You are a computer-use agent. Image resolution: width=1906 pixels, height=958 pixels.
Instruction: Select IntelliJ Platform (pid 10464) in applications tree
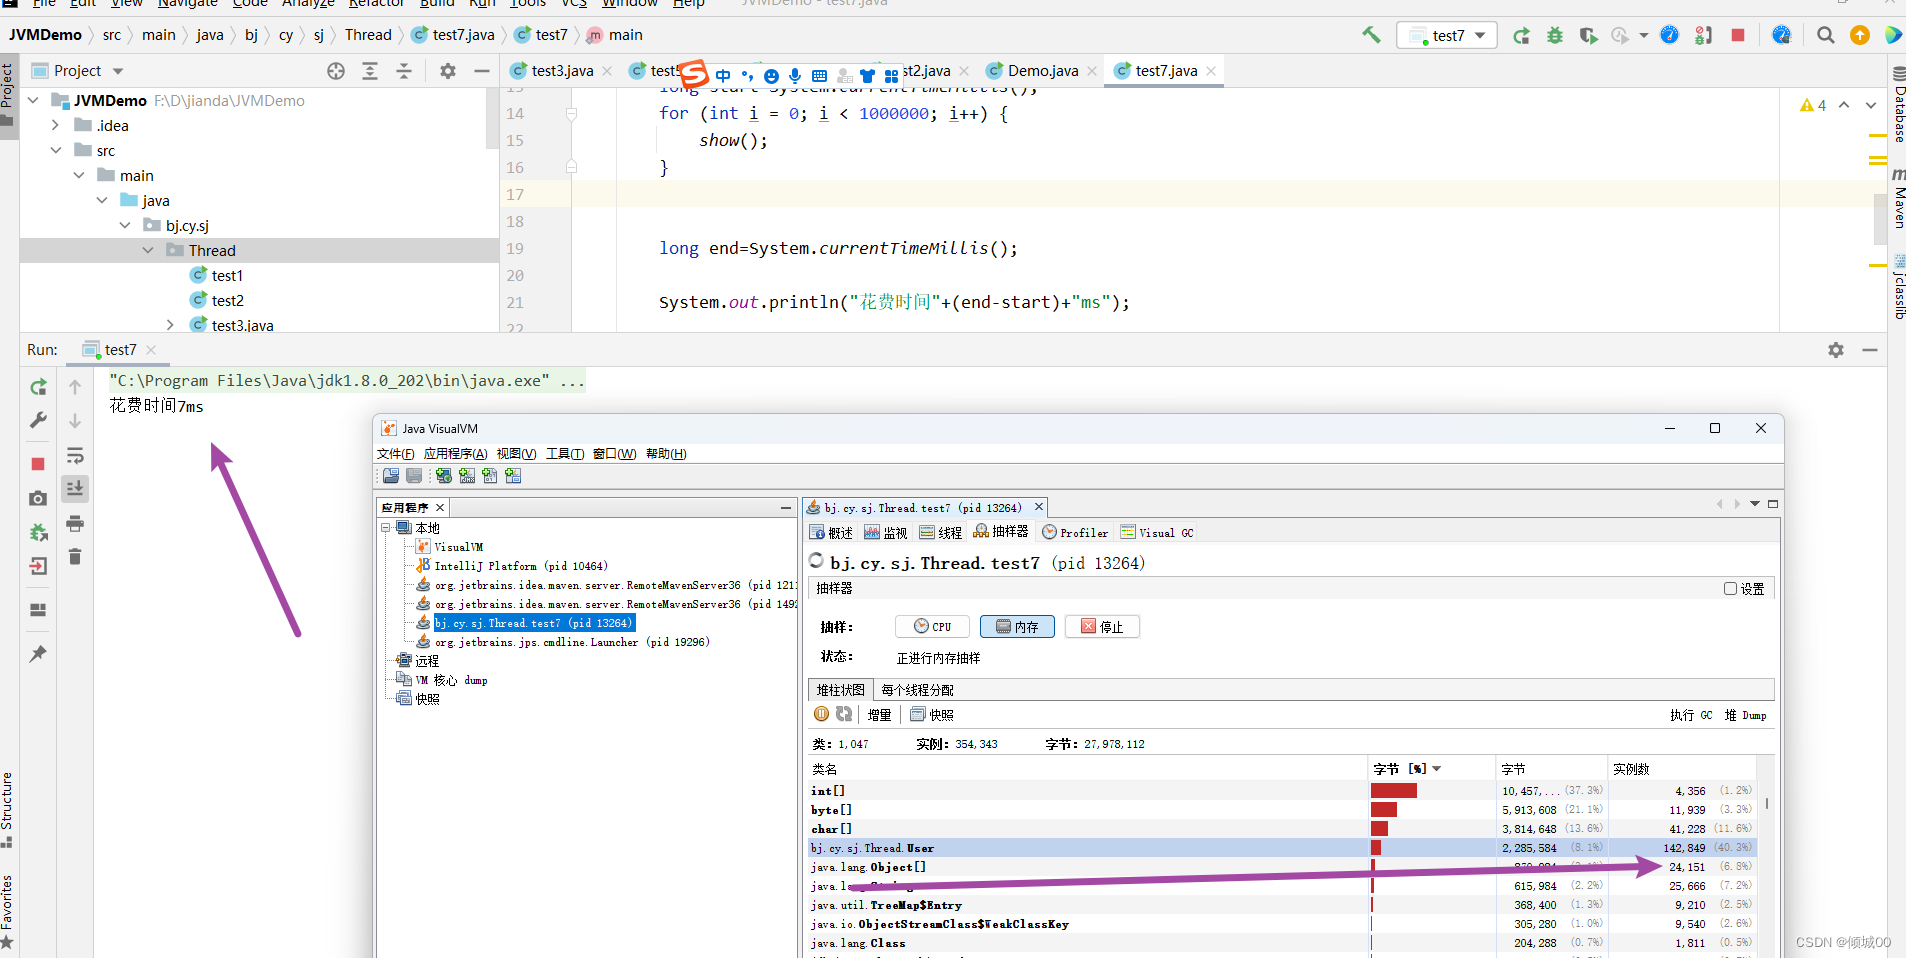(x=521, y=566)
